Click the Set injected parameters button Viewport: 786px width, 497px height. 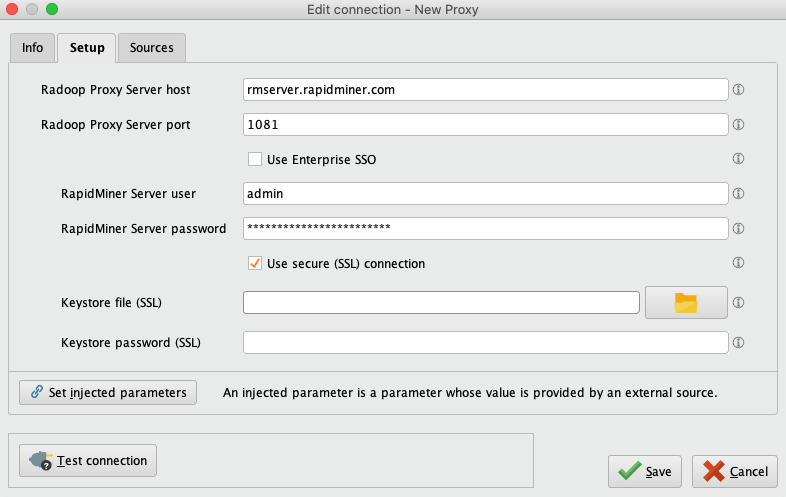click(108, 393)
